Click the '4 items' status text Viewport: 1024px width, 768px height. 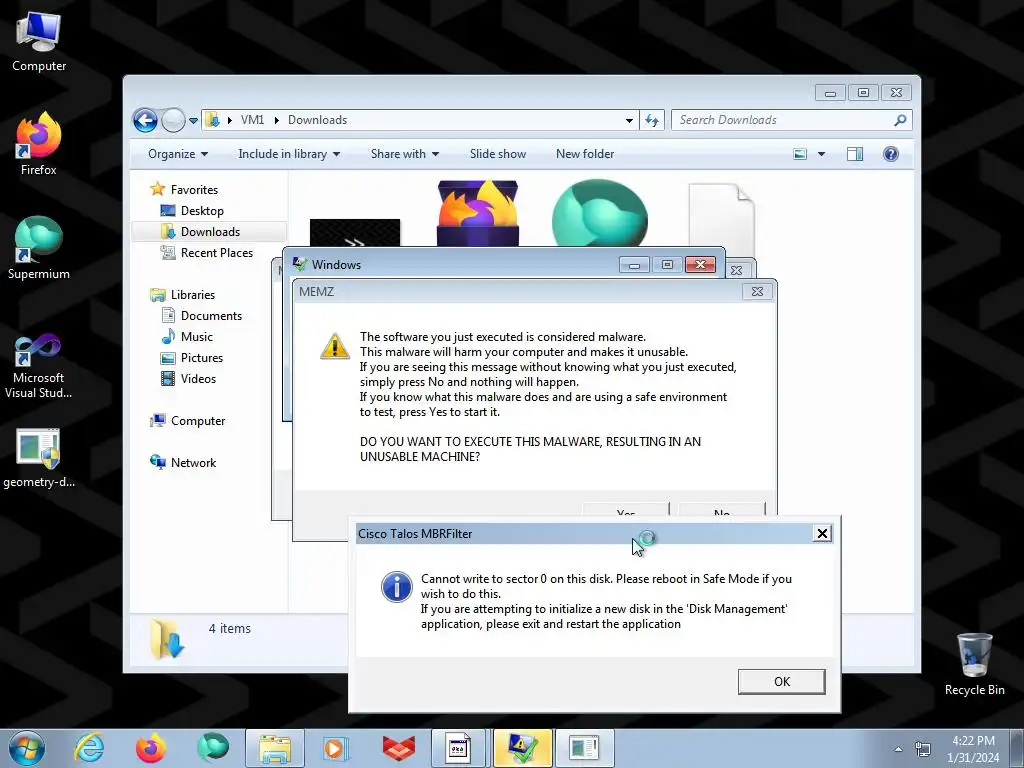click(x=230, y=628)
